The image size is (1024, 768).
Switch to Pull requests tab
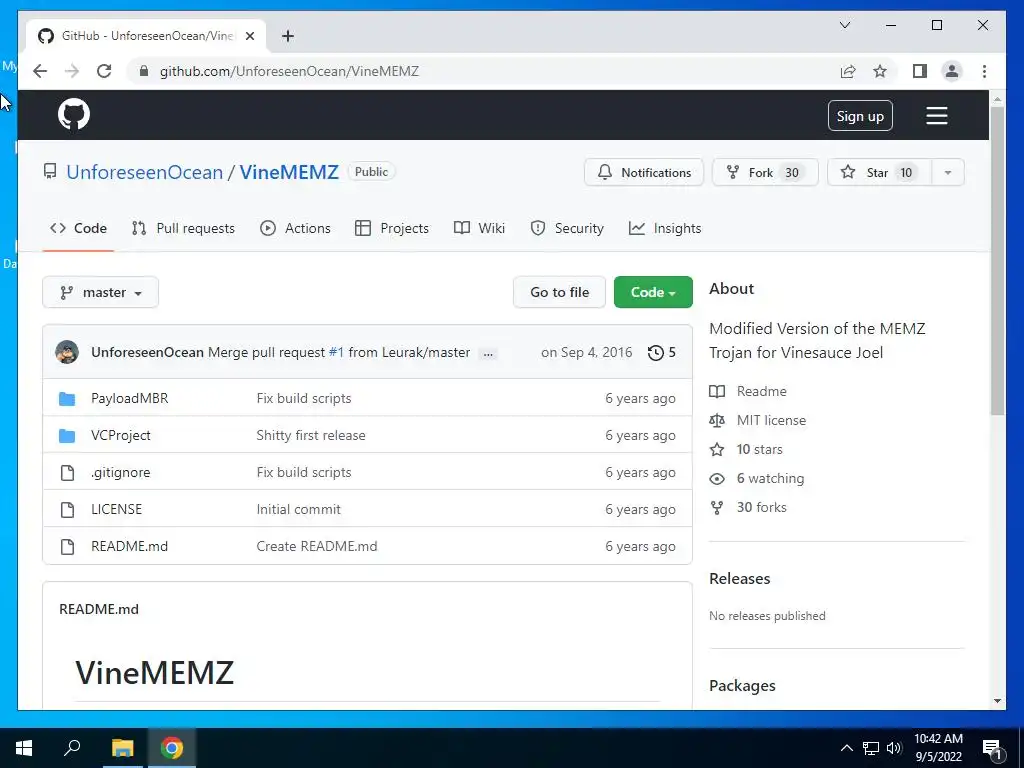tap(183, 228)
